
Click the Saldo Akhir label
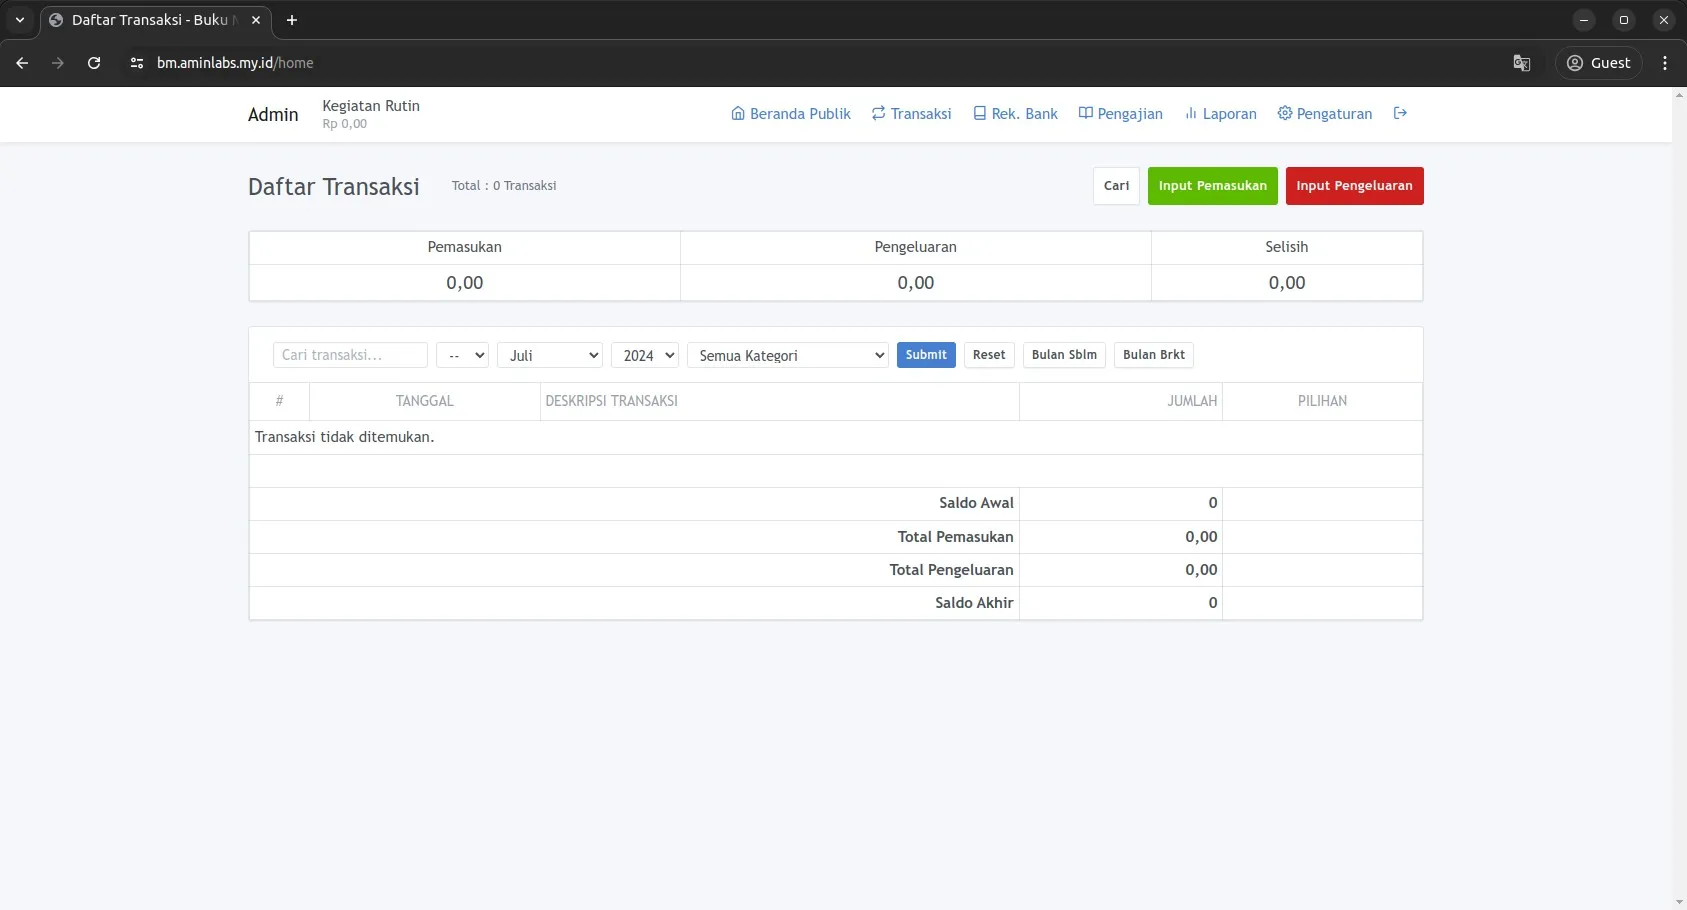click(x=974, y=603)
